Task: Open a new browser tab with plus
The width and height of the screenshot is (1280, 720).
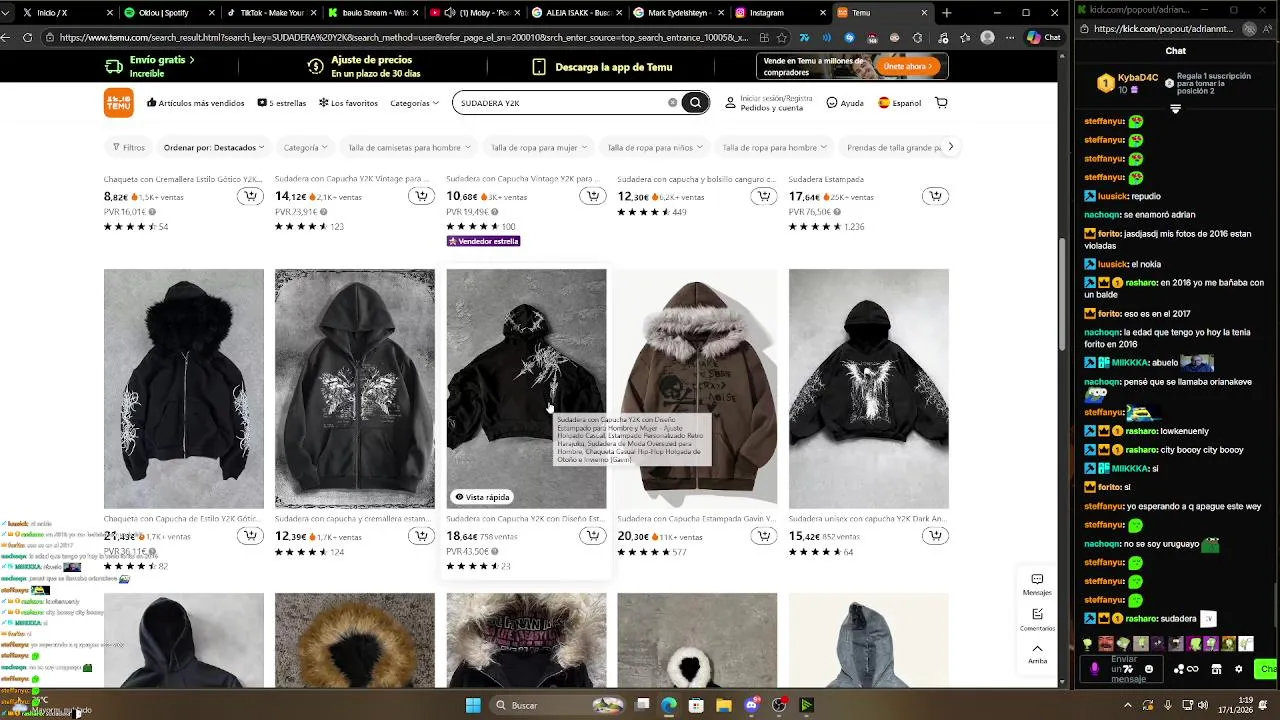Action: (x=946, y=13)
